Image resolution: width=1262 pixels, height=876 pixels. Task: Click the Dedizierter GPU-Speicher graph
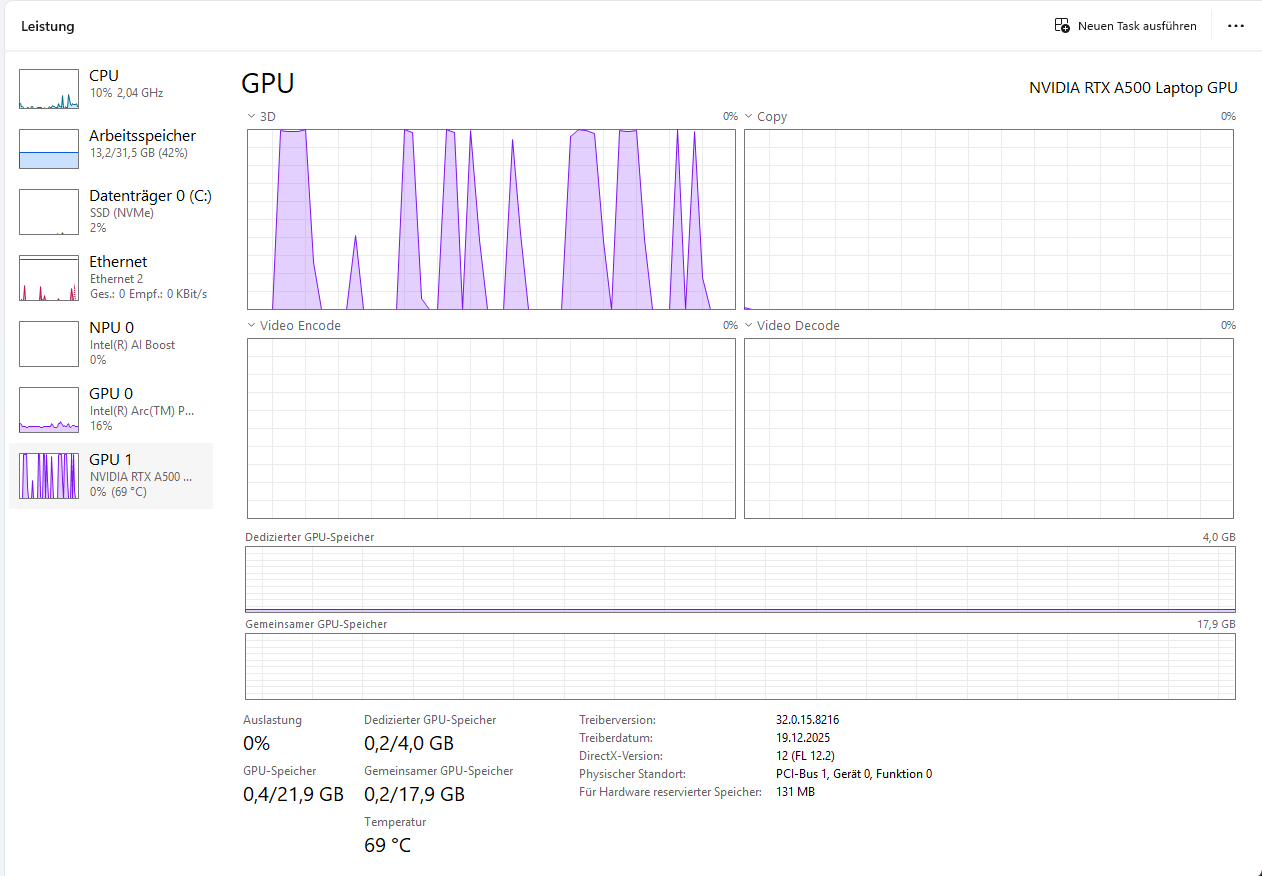740,579
